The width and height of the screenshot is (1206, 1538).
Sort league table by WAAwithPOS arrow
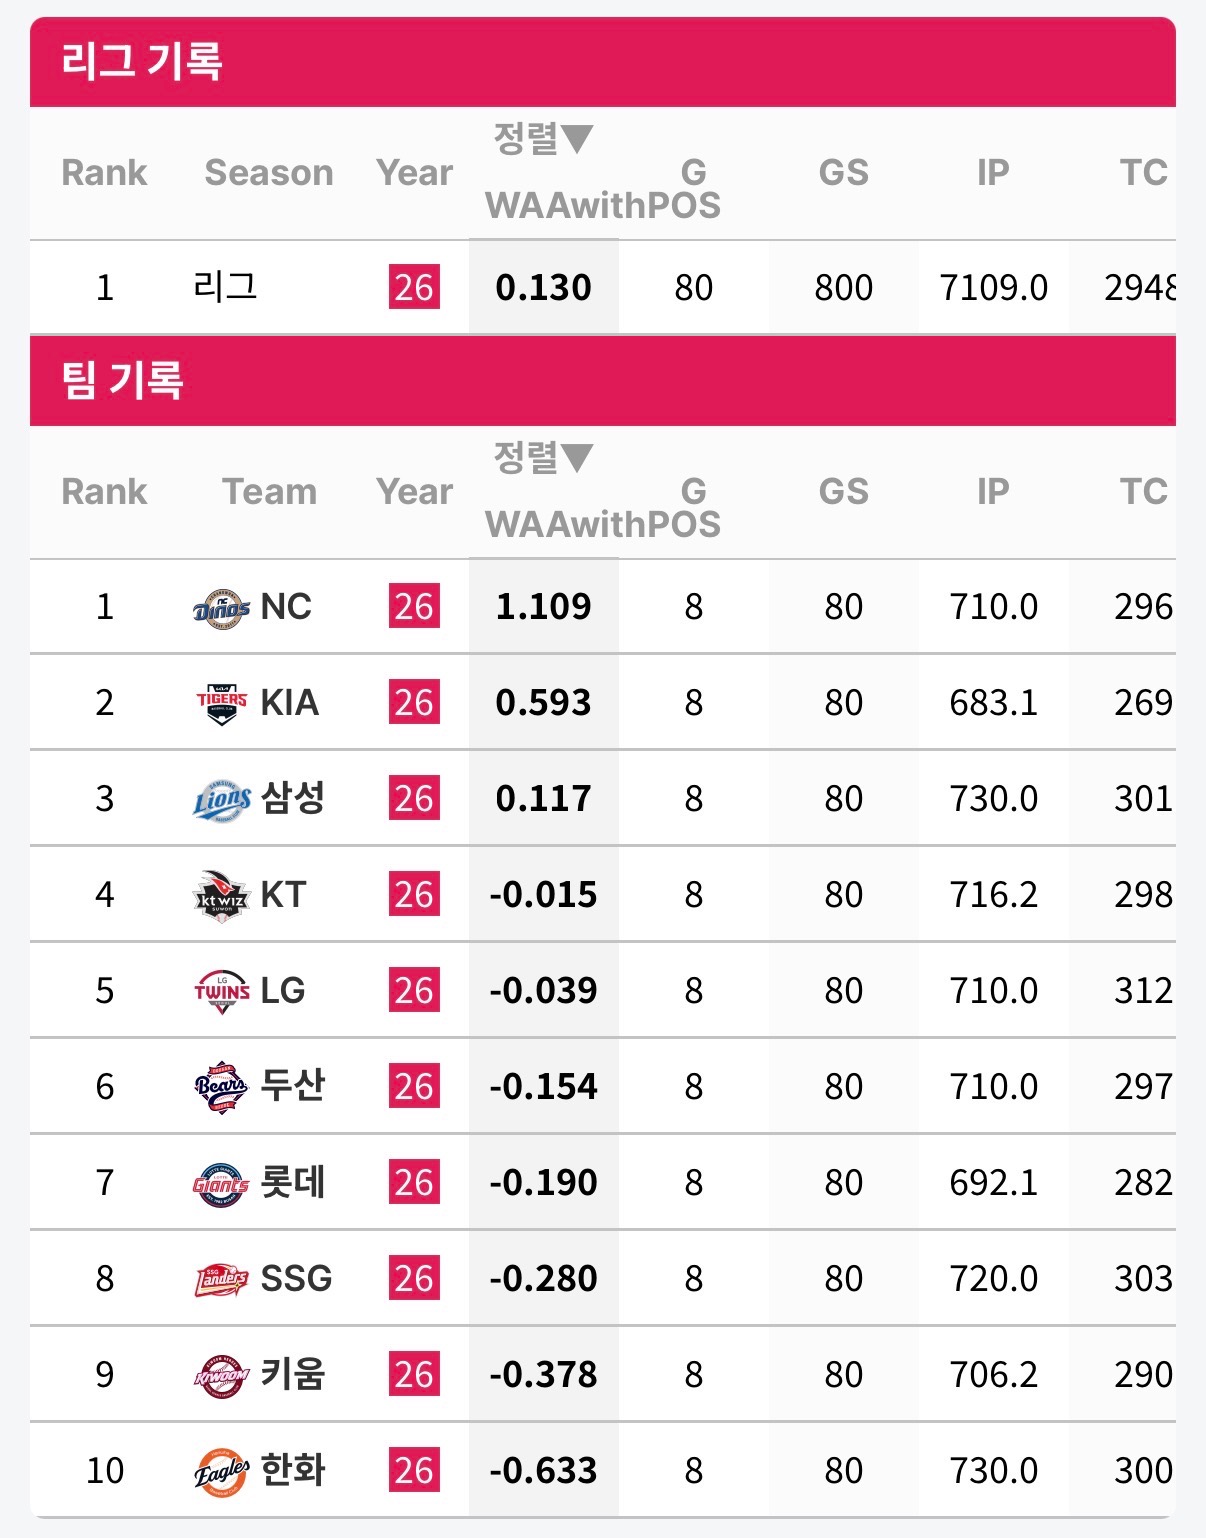(x=576, y=138)
